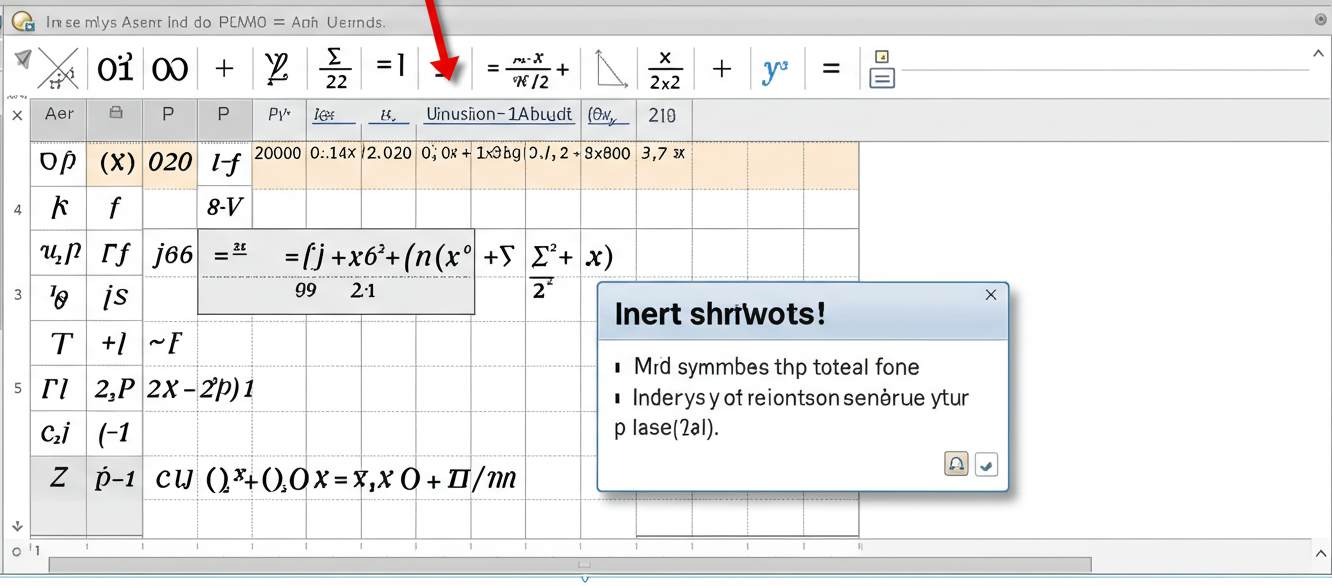Image resolution: width=1332 pixels, height=586 pixels.
Task: Close the panel with the X beside Aer
Action: [17, 116]
